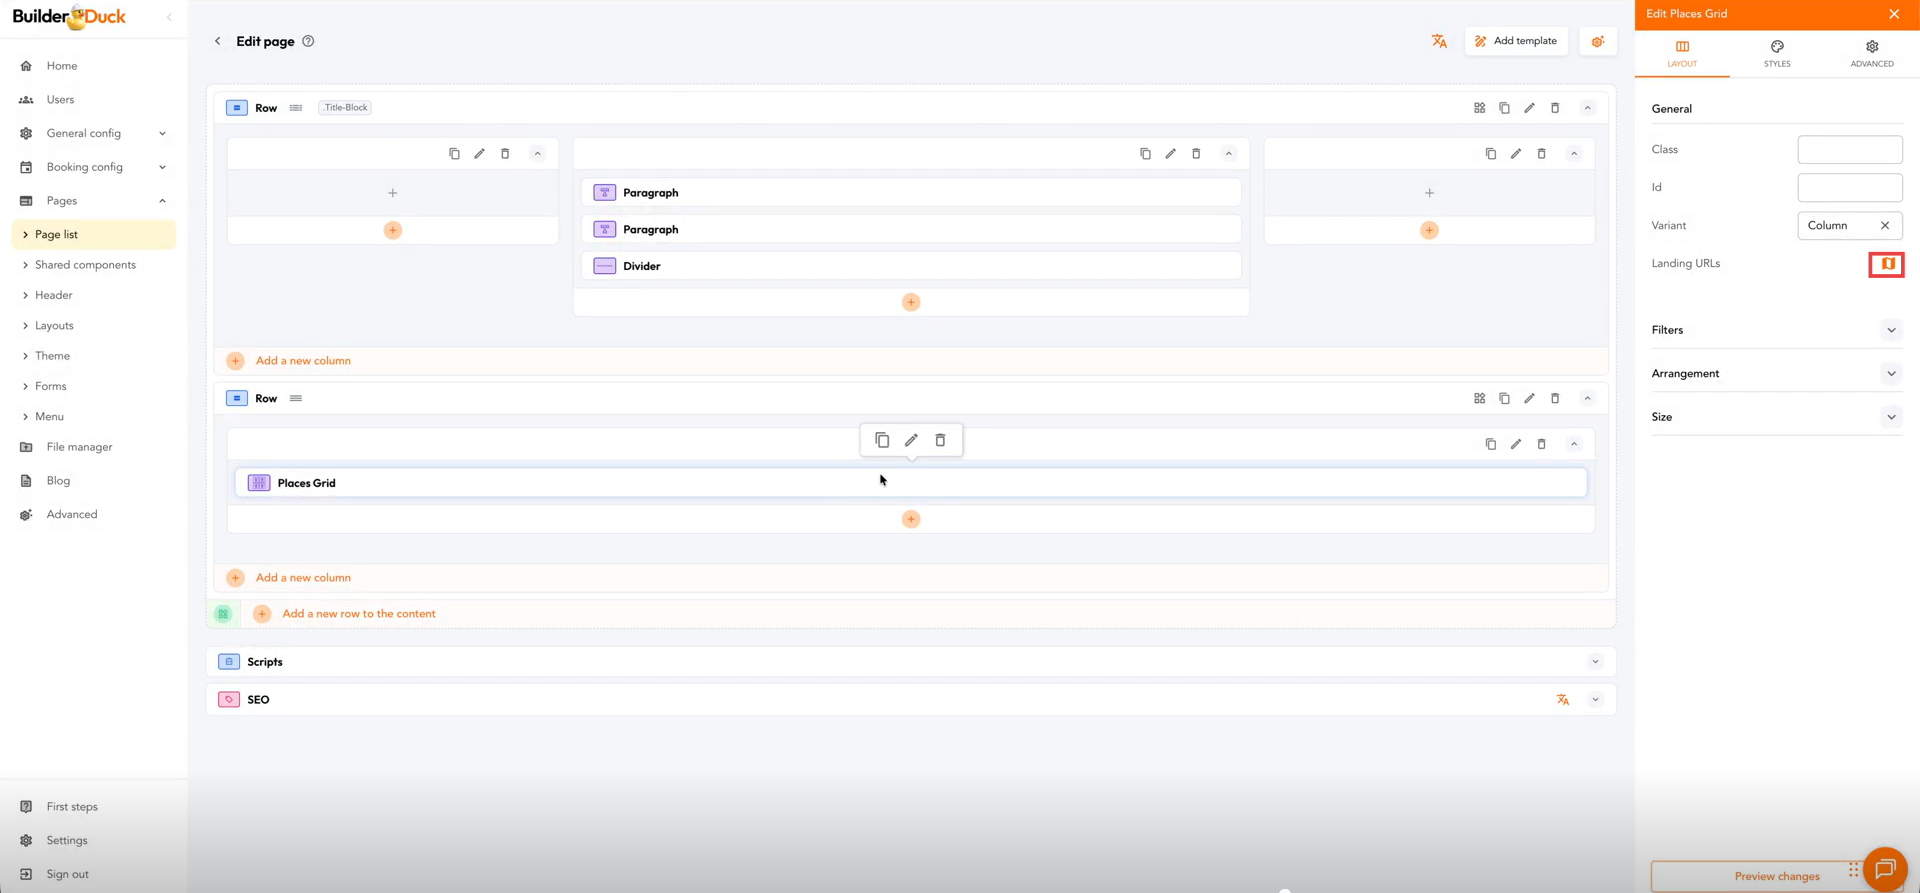Click the Add template button

pos(1516,41)
